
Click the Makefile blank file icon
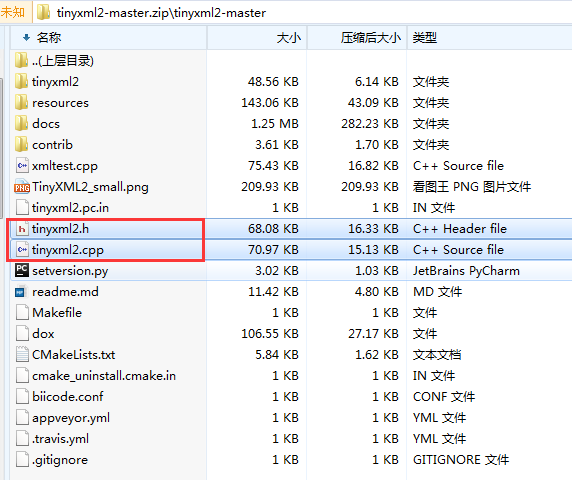click(22, 313)
